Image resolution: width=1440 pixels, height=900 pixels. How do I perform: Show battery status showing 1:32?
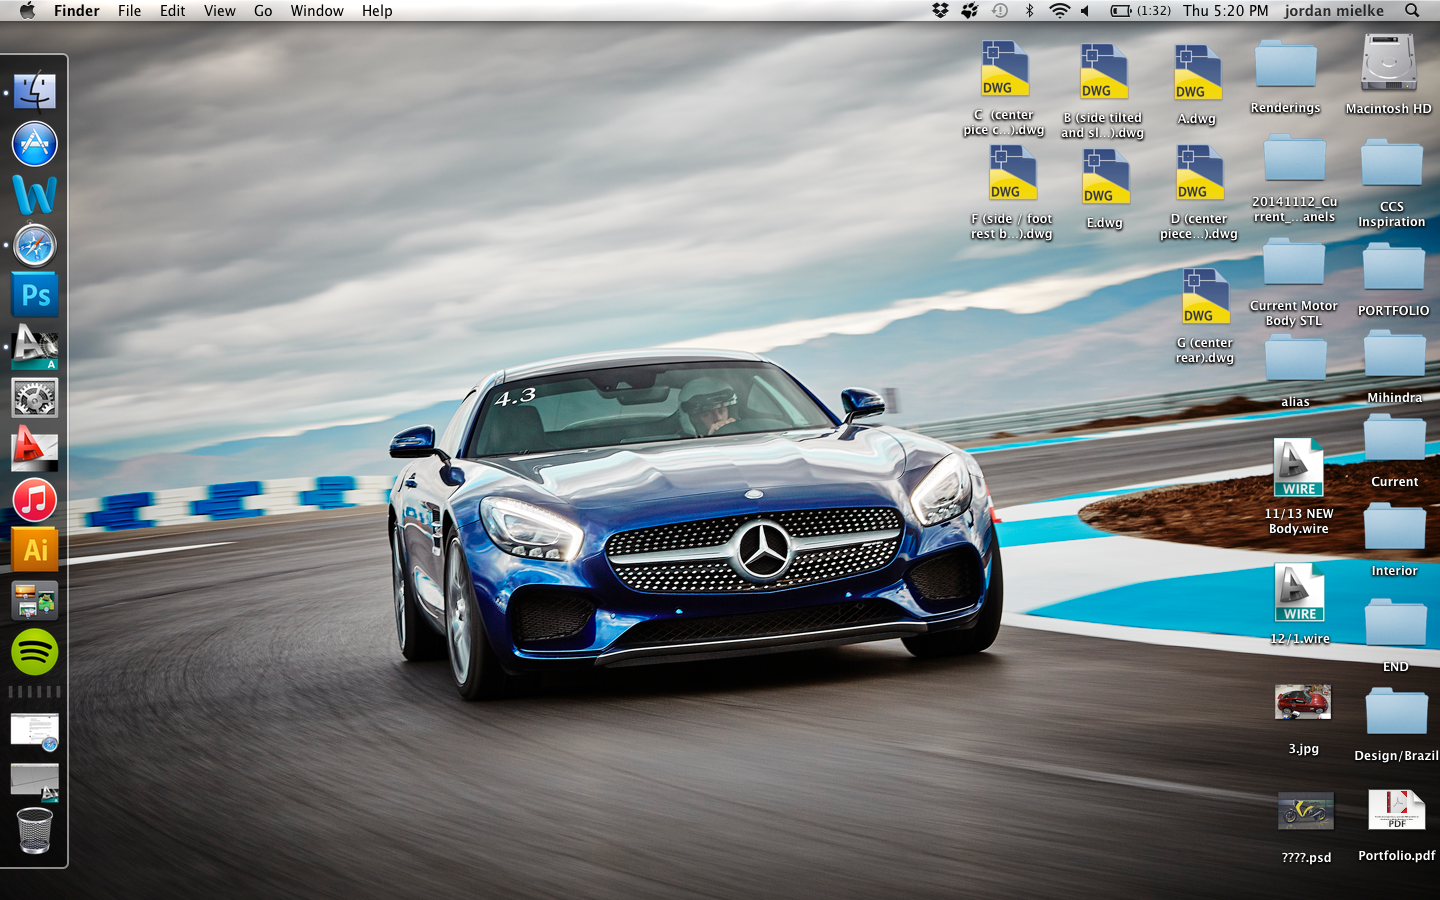(1140, 10)
